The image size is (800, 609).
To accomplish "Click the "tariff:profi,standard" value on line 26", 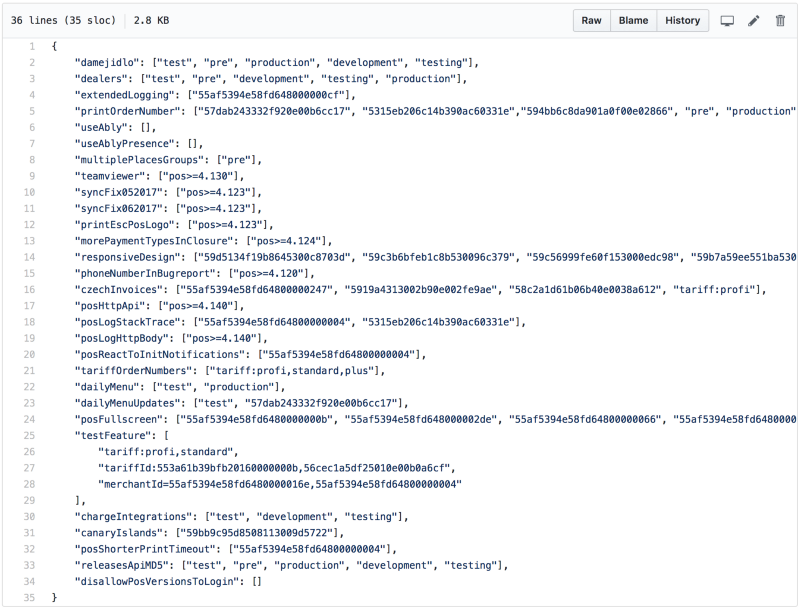I will [166, 452].
